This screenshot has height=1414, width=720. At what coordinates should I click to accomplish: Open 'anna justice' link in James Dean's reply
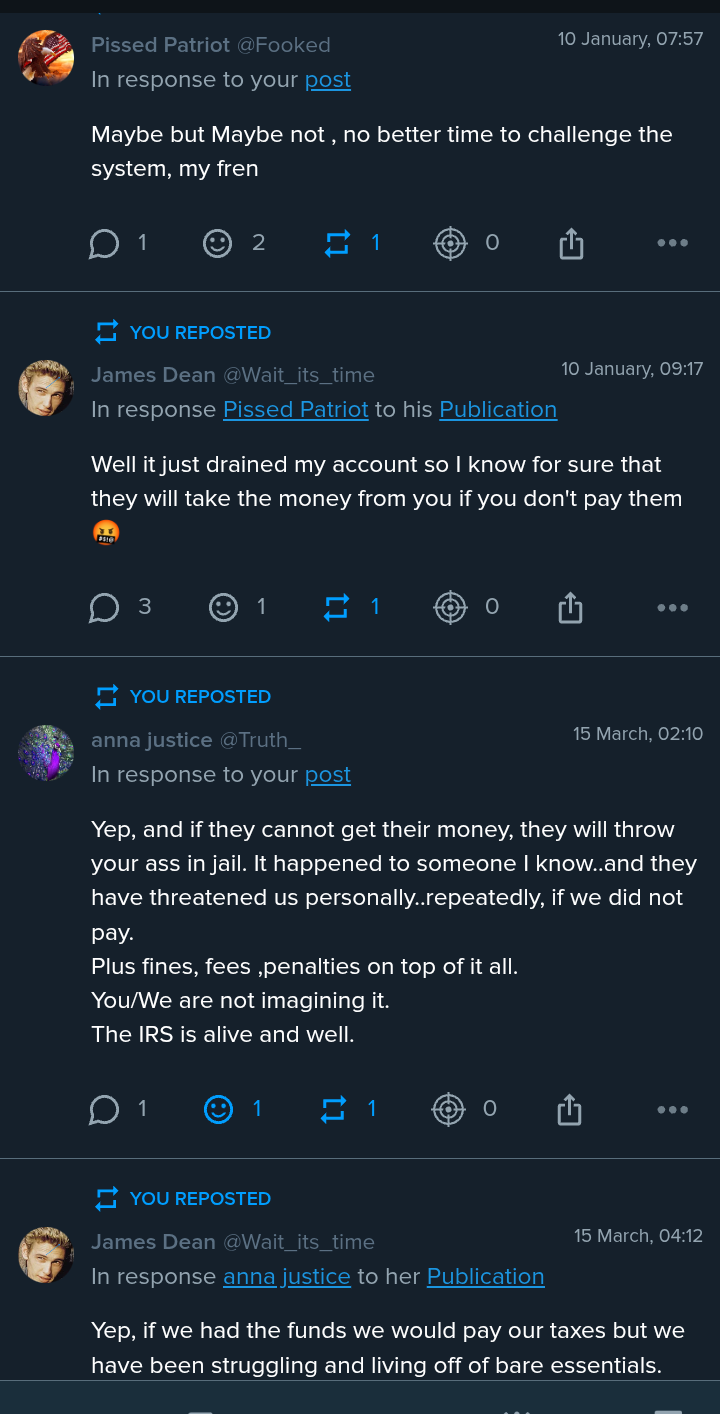(x=286, y=1277)
